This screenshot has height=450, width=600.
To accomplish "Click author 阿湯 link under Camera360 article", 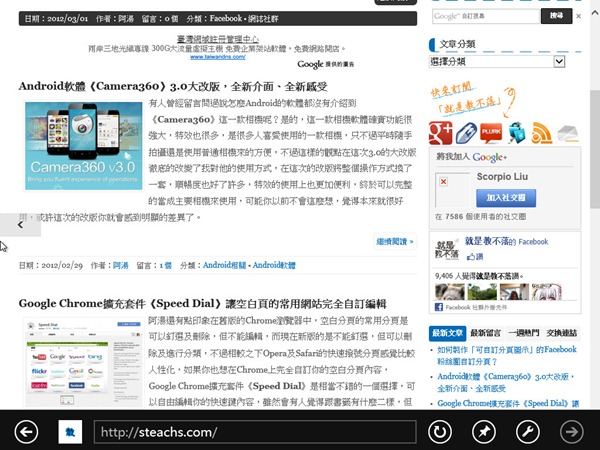I will tap(121, 265).
